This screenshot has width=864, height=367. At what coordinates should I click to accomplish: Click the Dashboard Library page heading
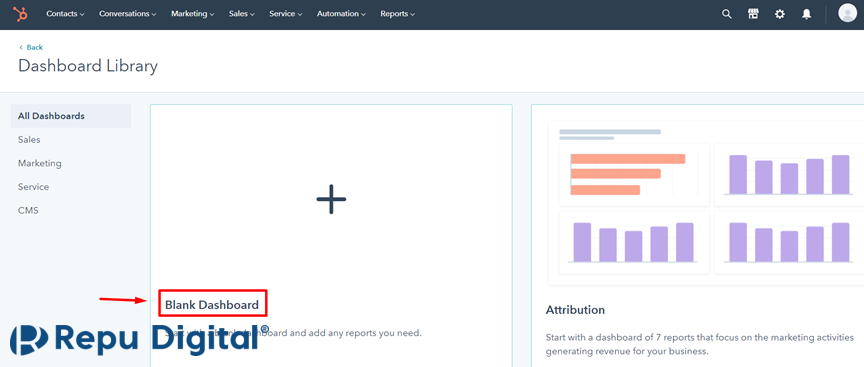(88, 66)
